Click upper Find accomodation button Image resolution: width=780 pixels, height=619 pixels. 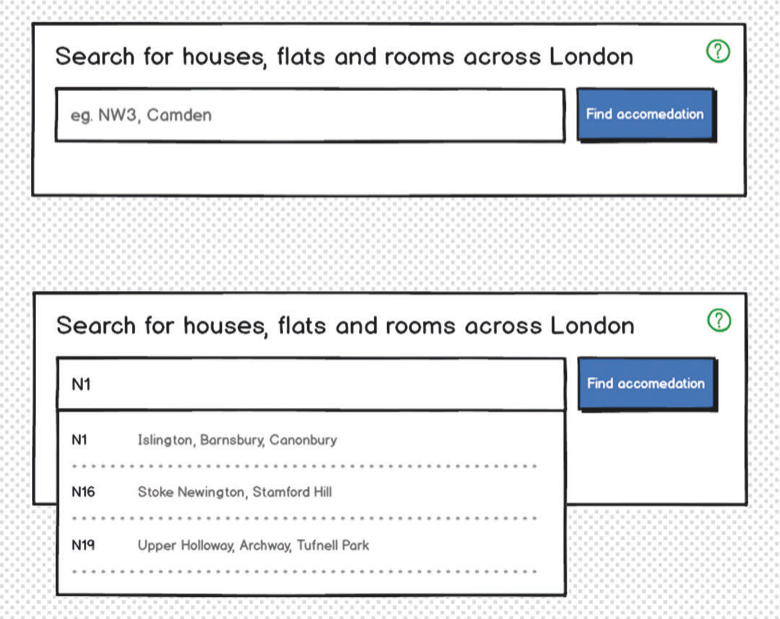coord(645,114)
